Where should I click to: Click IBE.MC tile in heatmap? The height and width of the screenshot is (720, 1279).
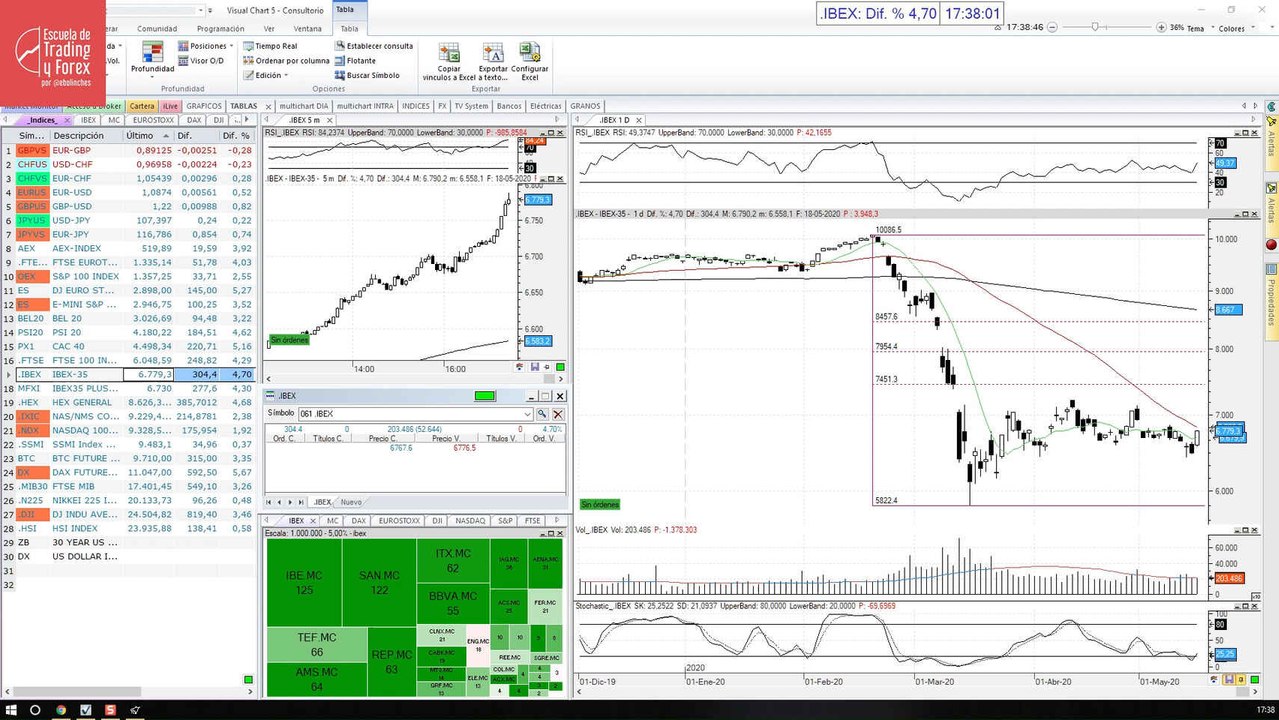point(304,583)
